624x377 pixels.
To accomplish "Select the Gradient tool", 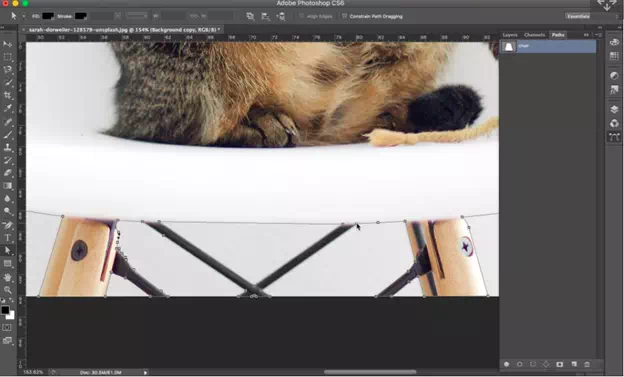I will coord(8,186).
